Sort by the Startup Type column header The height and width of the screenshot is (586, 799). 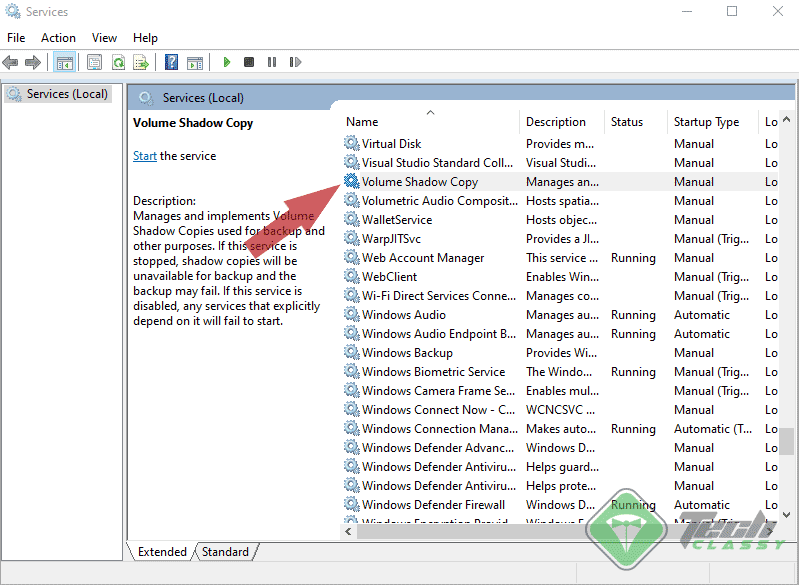coord(712,122)
